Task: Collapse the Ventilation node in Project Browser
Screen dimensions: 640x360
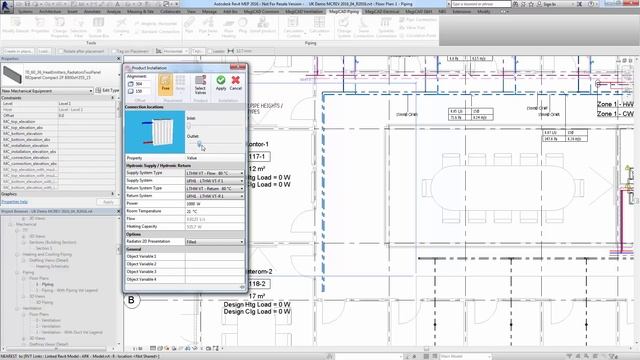Action: click(17, 308)
